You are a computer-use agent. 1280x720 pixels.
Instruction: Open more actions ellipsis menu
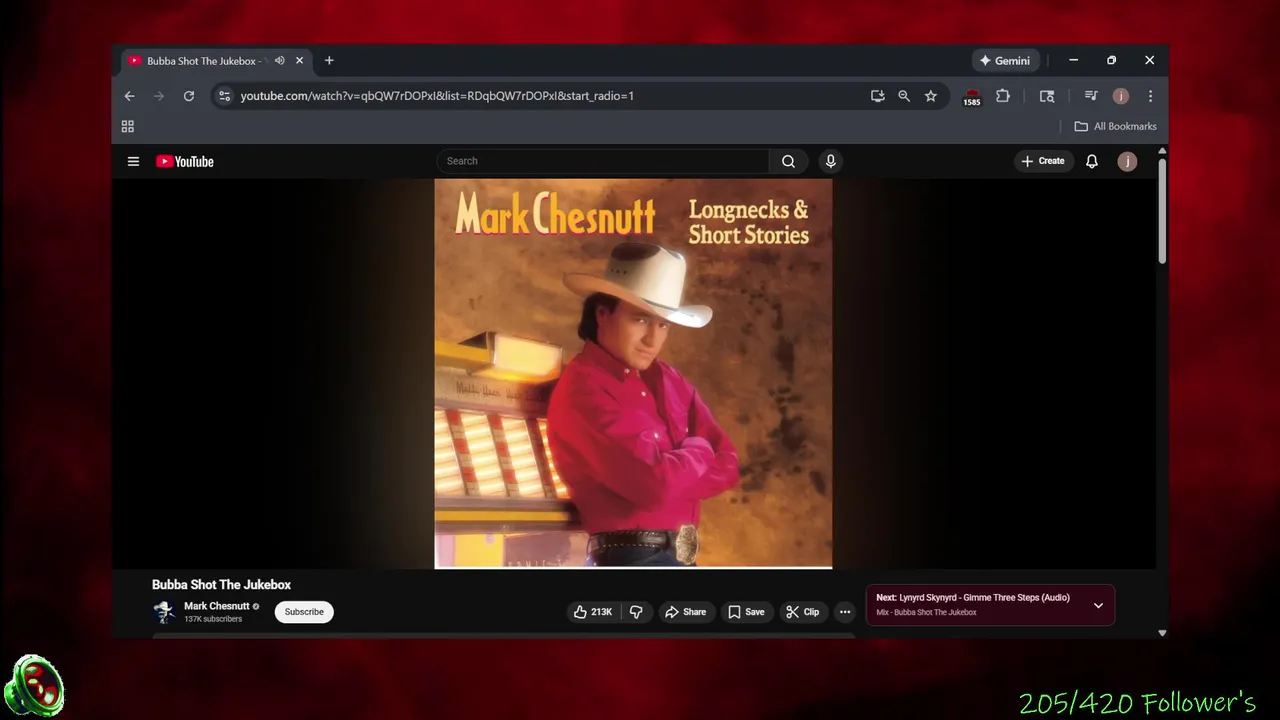pyautogui.click(x=845, y=612)
